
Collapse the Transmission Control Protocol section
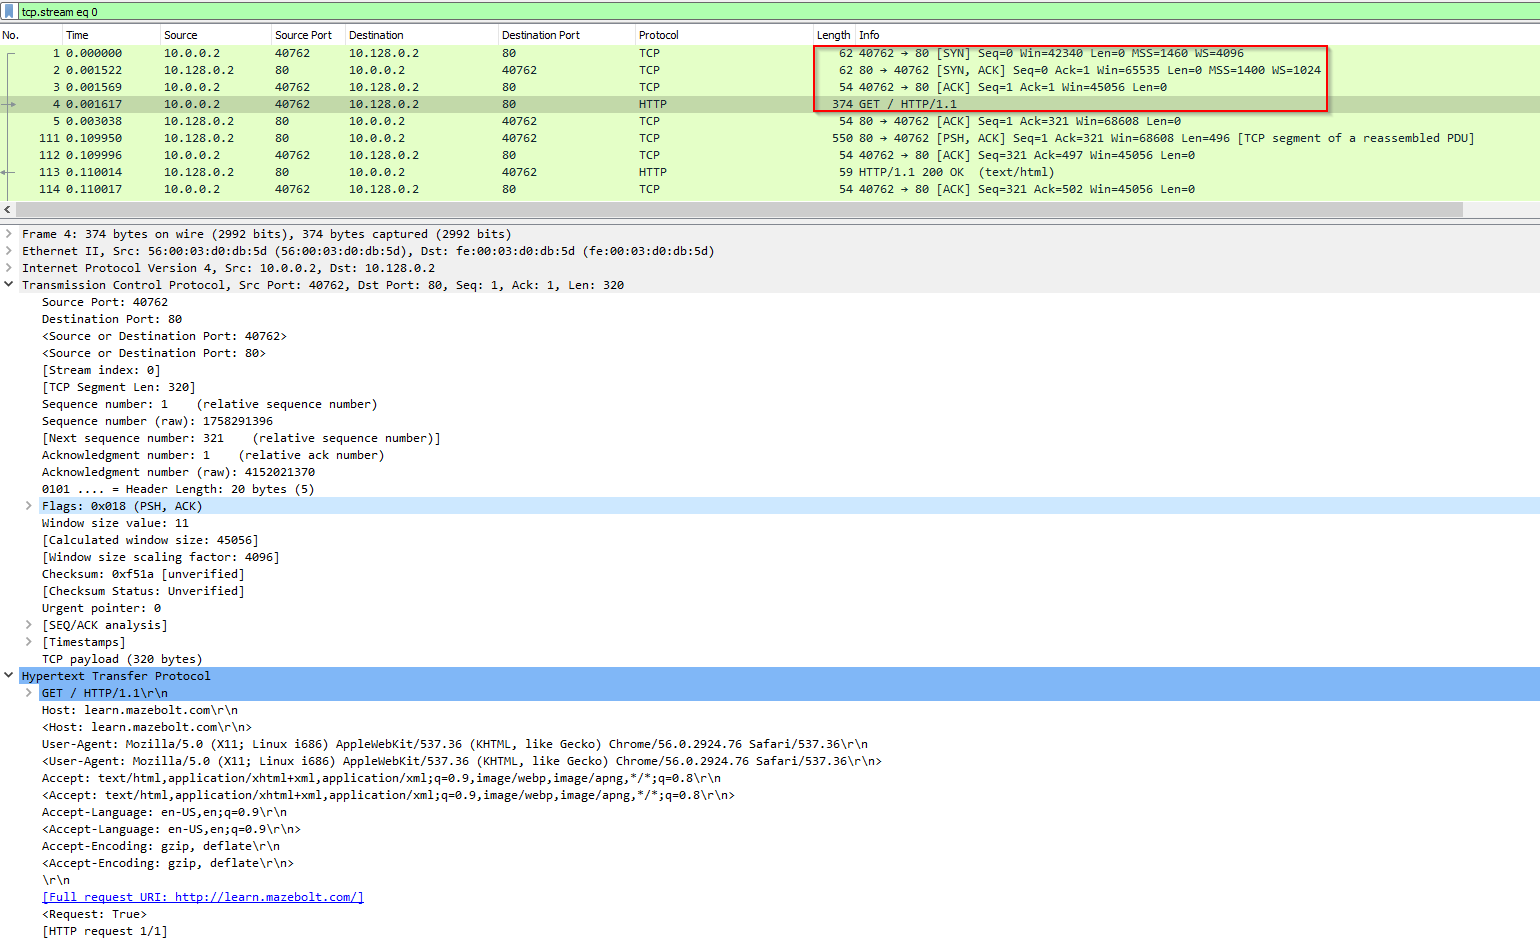click(x=9, y=285)
